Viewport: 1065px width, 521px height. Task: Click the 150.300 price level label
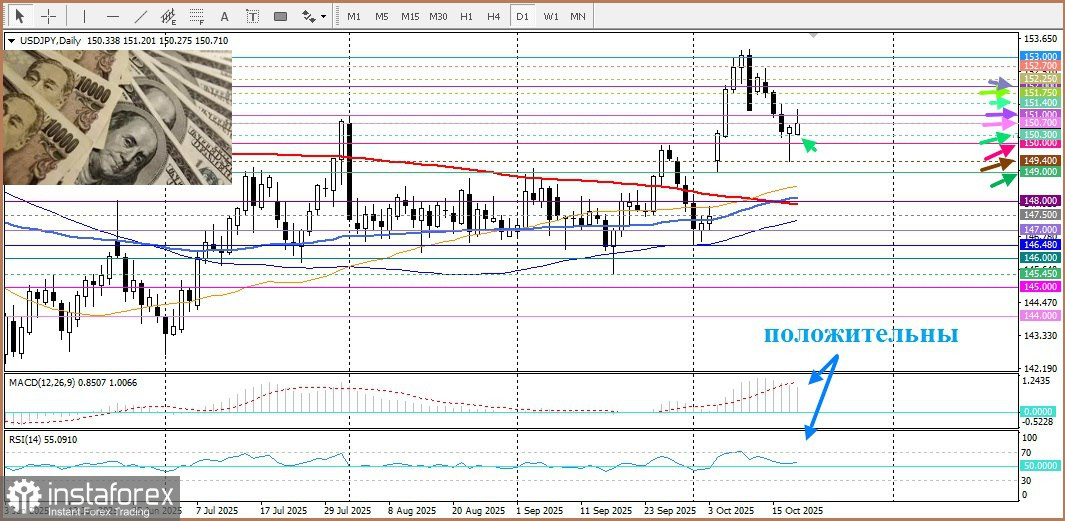point(1040,135)
